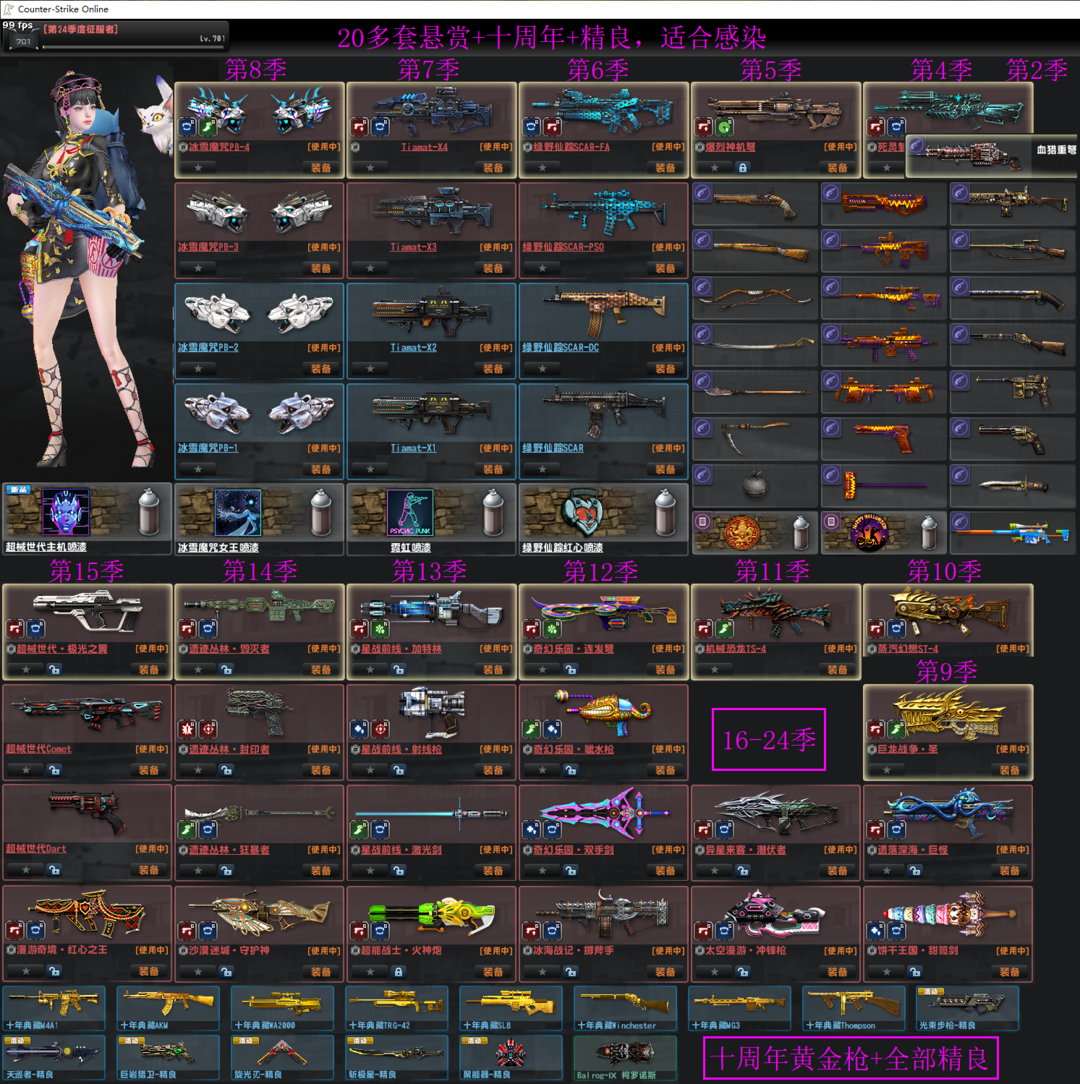Click the green snowflake icon on 星战前线·加特林
Viewport: 1080px width, 1084px height.
[380, 629]
